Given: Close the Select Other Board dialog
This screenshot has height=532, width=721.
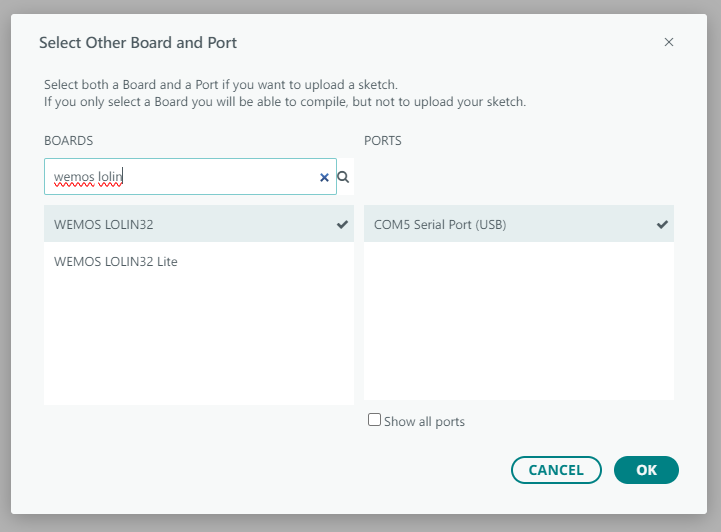Looking at the screenshot, I should (669, 42).
